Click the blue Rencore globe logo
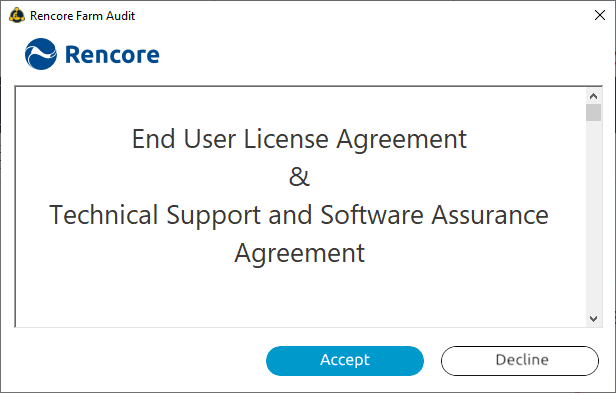Image resolution: width=616 pixels, height=393 pixels. coord(40,54)
